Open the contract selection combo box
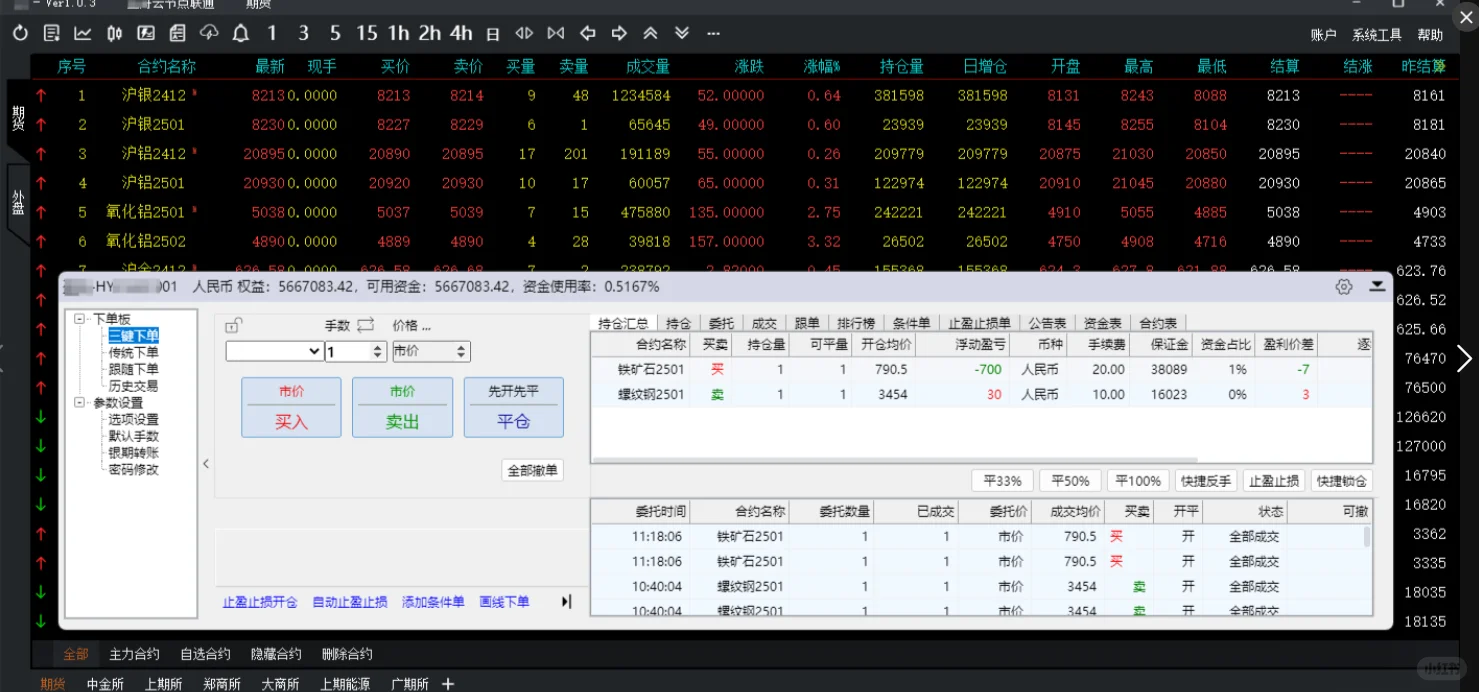This screenshot has width=1479, height=692. pyautogui.click(x=274, y=351)
